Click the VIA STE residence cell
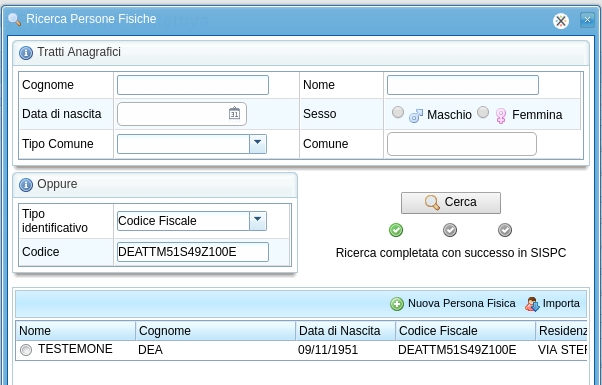This screenshot has height=385, width=602. click(562, 350)
